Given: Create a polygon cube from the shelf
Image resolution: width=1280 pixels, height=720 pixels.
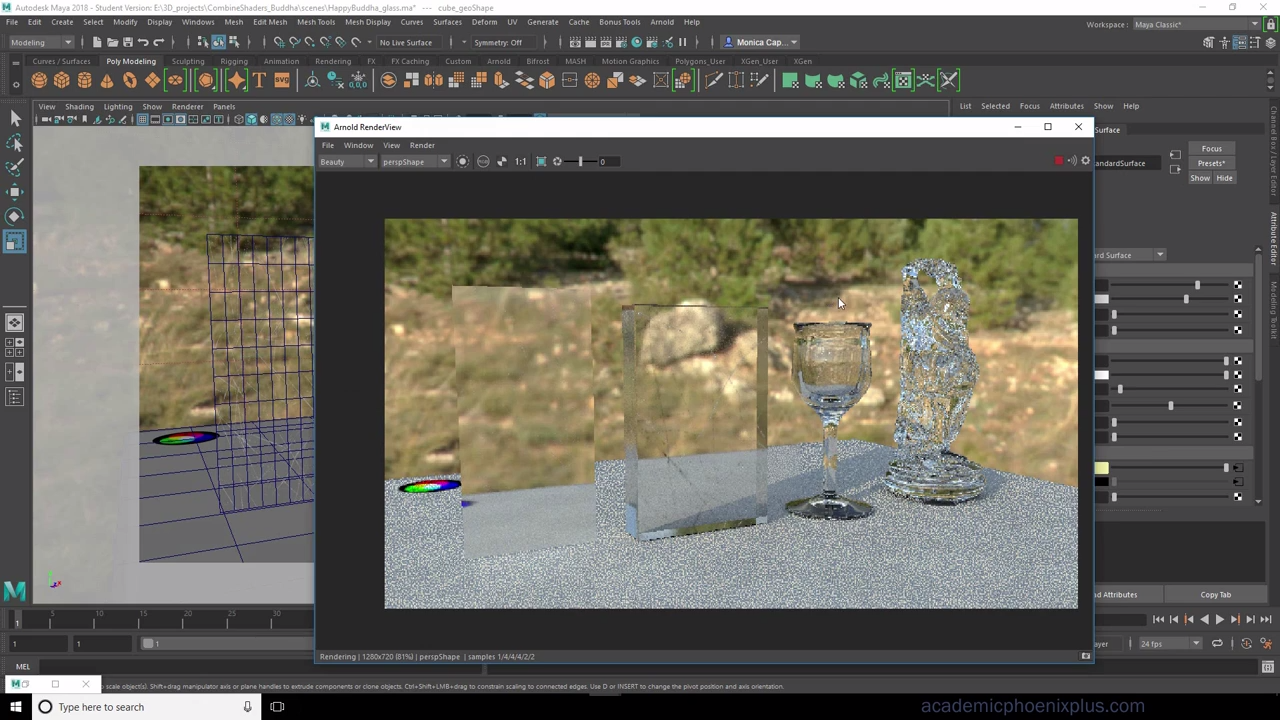Looking at the screenshot, I should click(62, 81).
